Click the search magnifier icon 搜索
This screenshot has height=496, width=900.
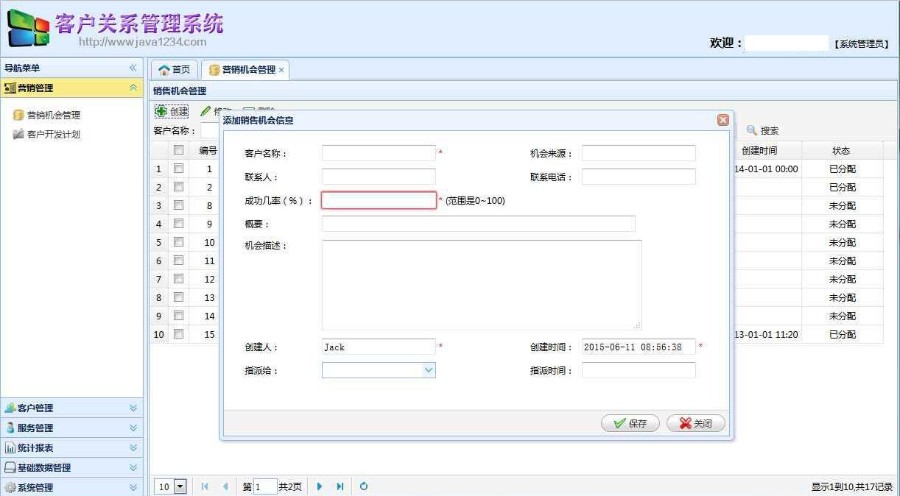tap(753, 131)
